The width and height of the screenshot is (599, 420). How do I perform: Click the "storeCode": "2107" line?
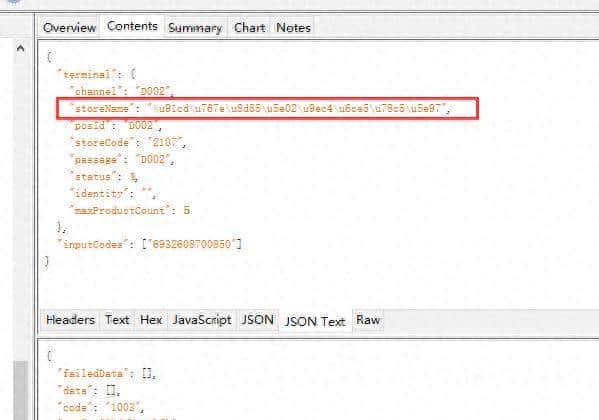click(128, 143)
